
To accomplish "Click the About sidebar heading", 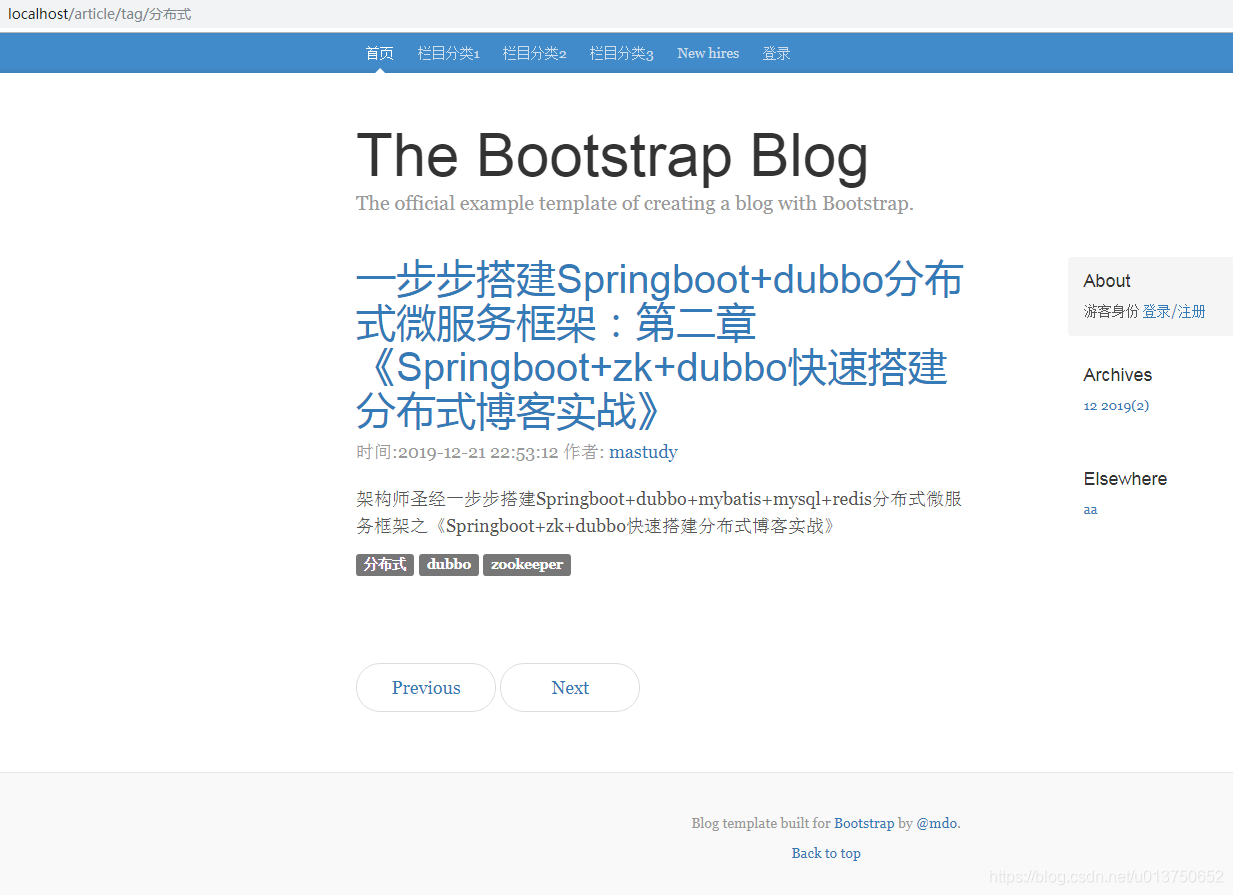I will [x=1107, y=281].
